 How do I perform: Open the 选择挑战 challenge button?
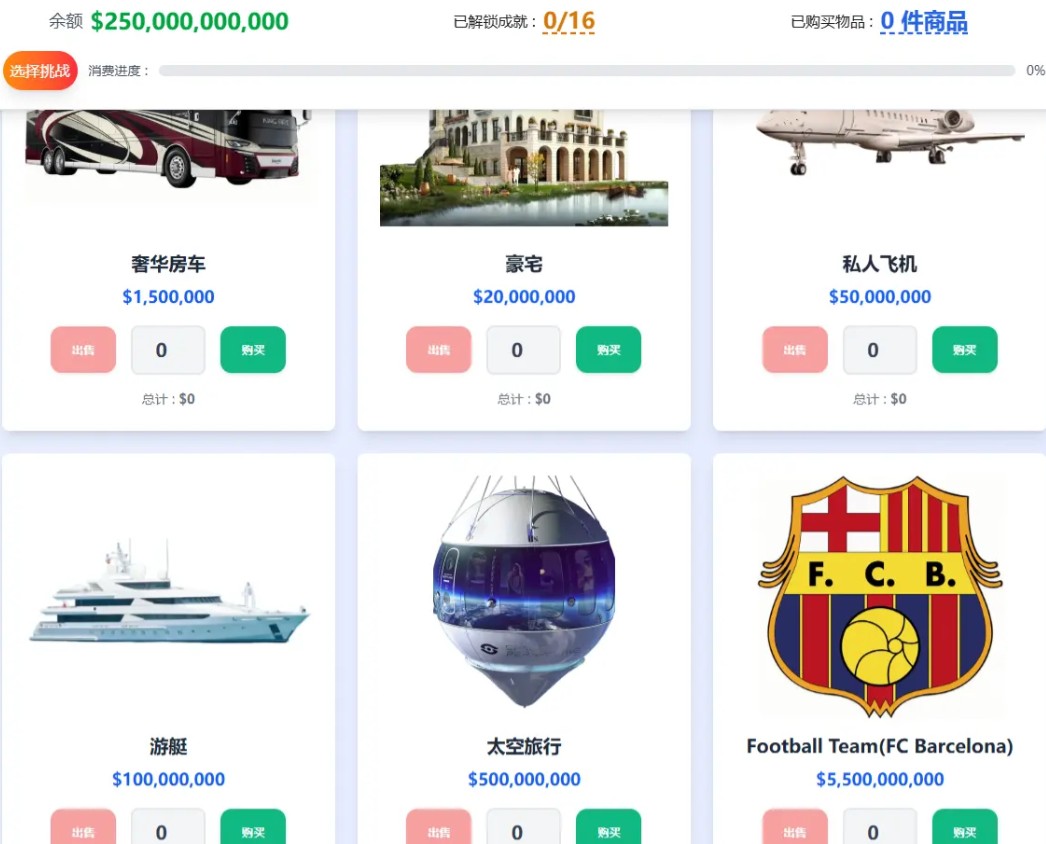pos(40,71)
